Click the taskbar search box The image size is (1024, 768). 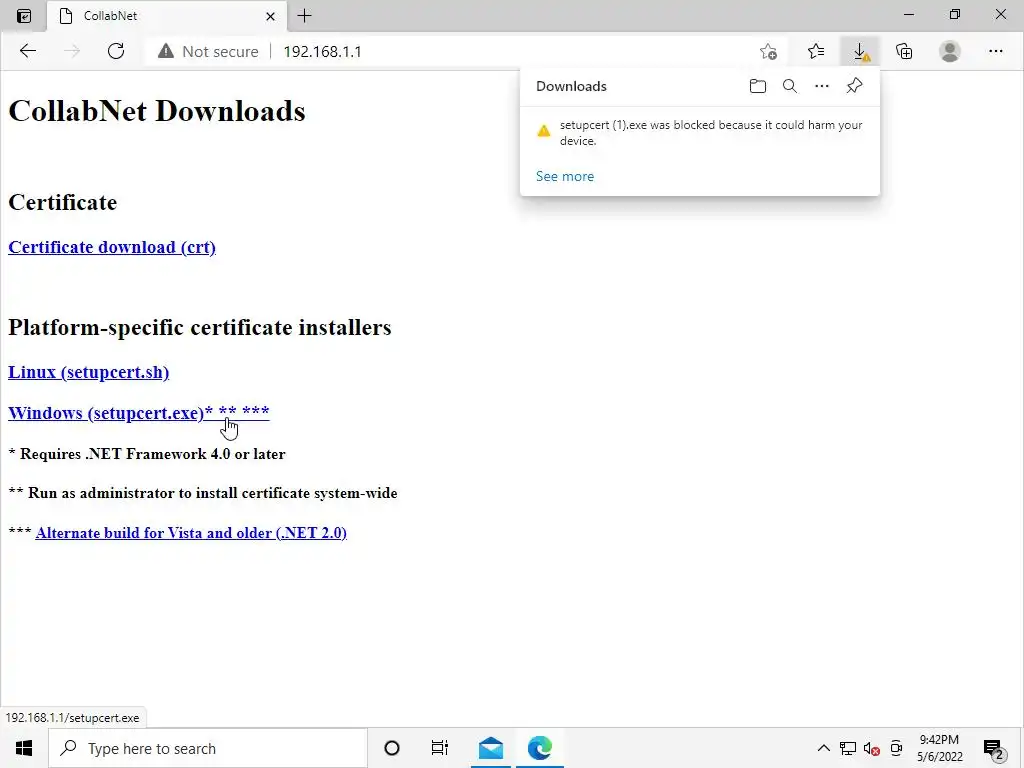click(x=208, y=748)
